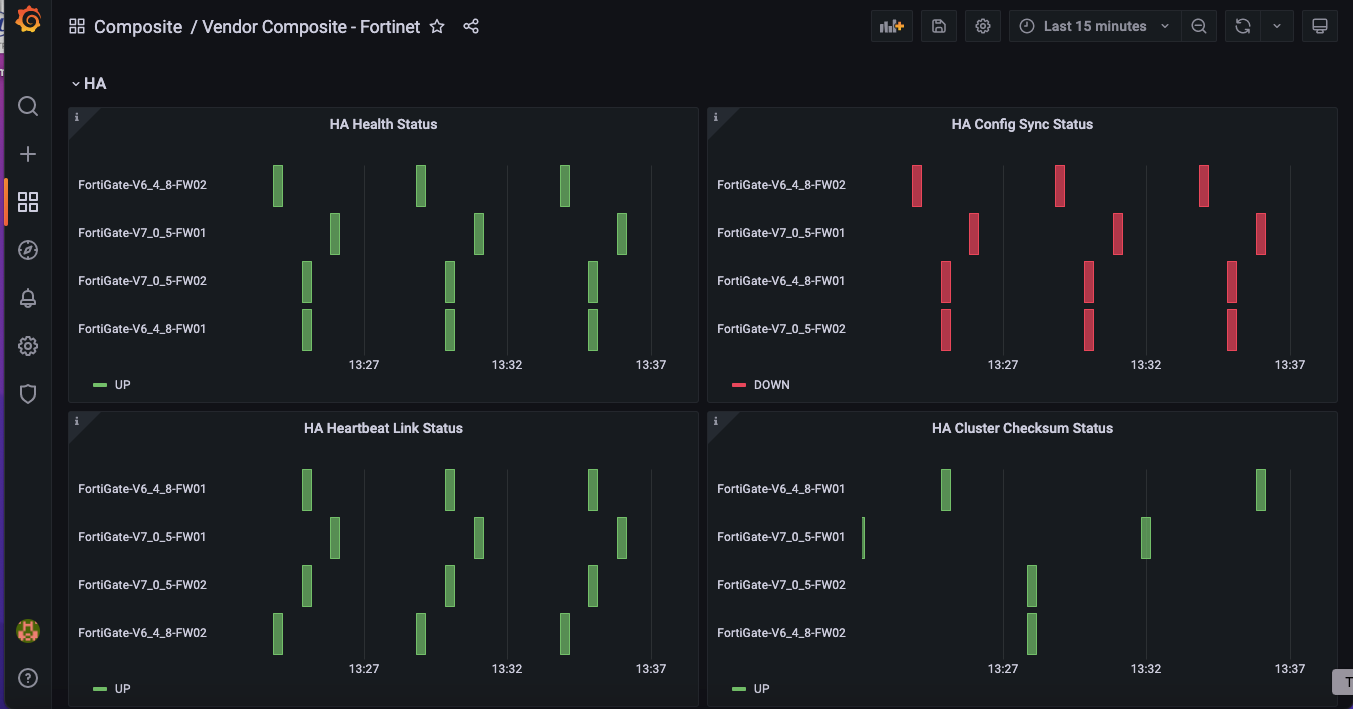Click FortiGate-V7_0_5-FW02 in HA Cluster Checksum Status
Screen dimensions: 1353x709
tap(781, 585)
